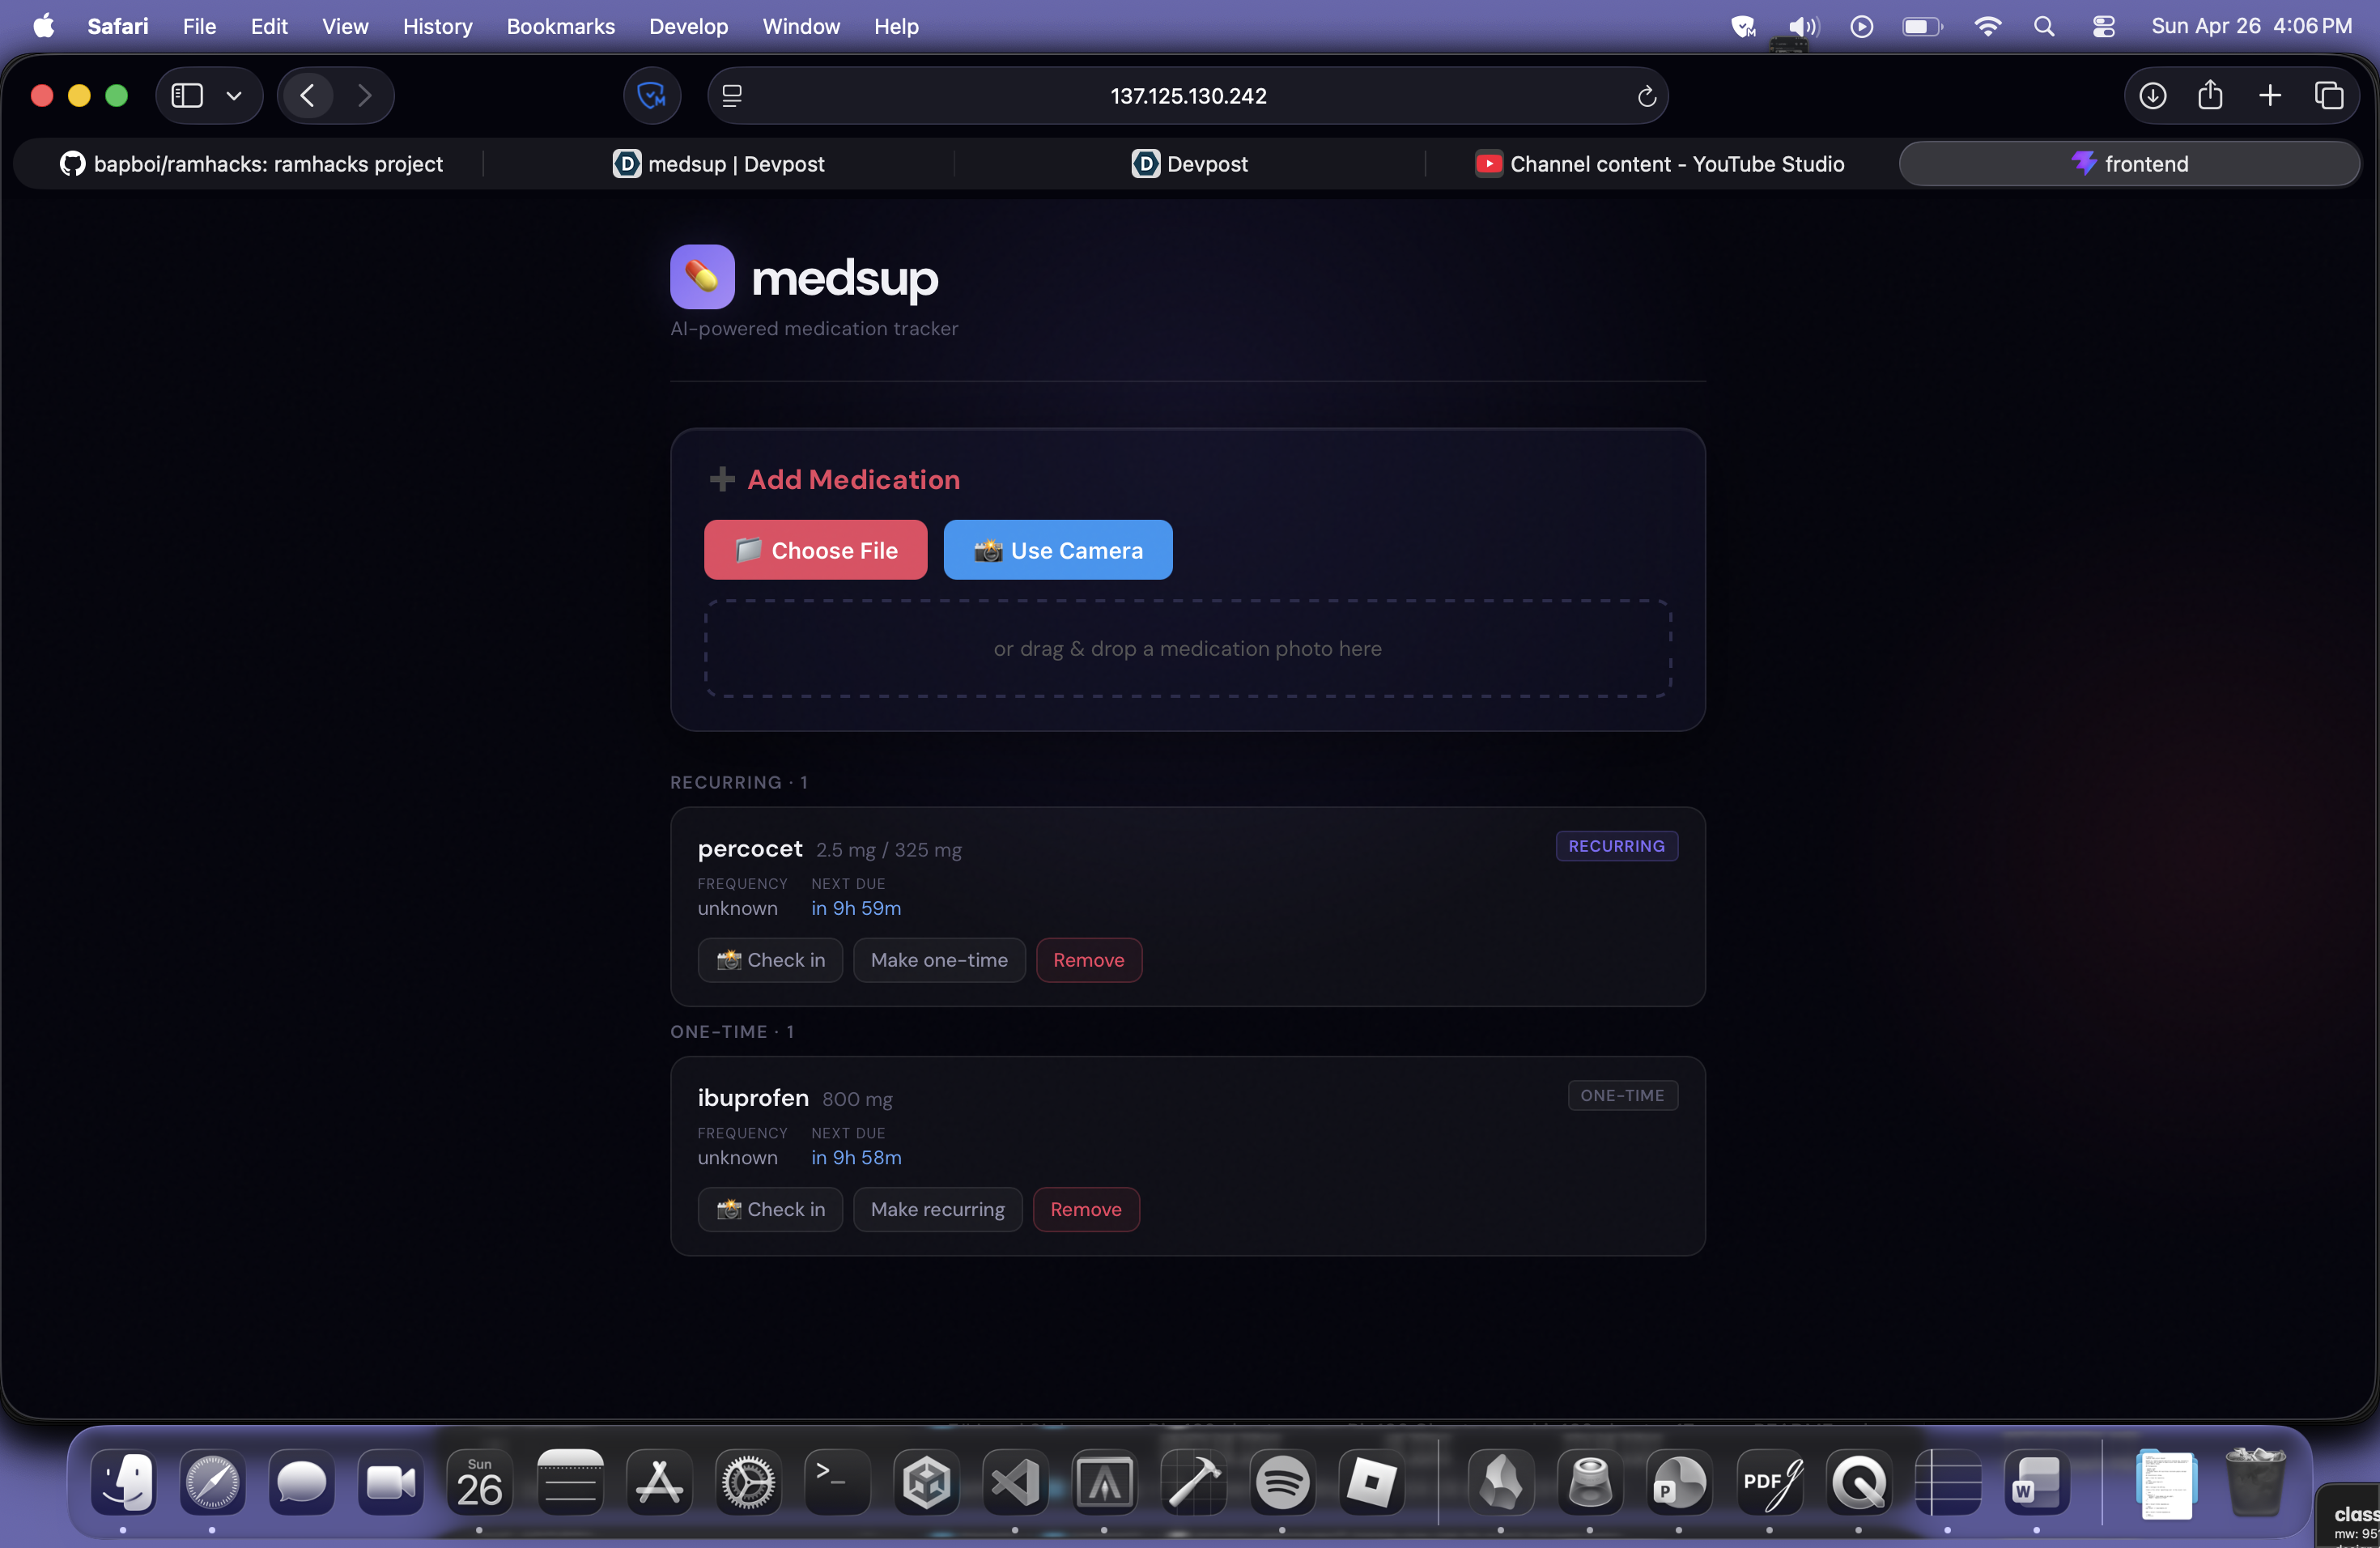The image size is (2380, 1548).
Task: Open a new tab with plus icon
Action: tap(2270, 96)
